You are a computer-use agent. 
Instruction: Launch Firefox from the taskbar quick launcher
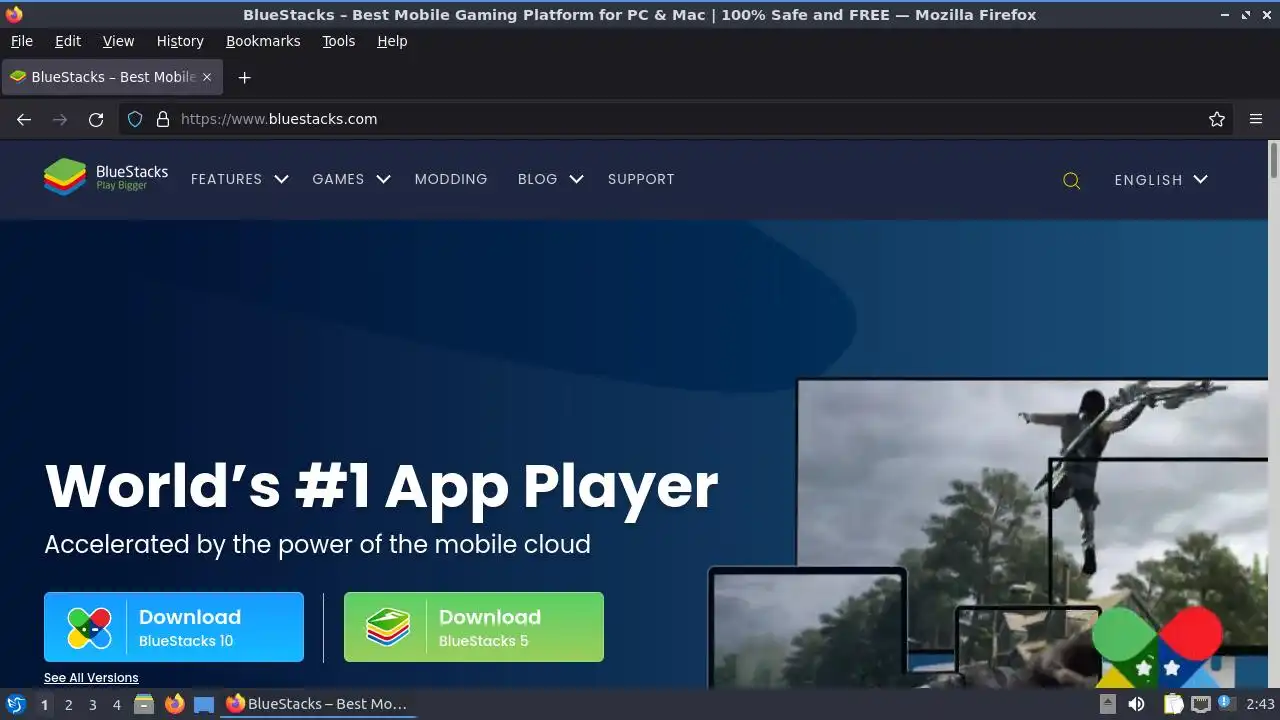[174, 704]
